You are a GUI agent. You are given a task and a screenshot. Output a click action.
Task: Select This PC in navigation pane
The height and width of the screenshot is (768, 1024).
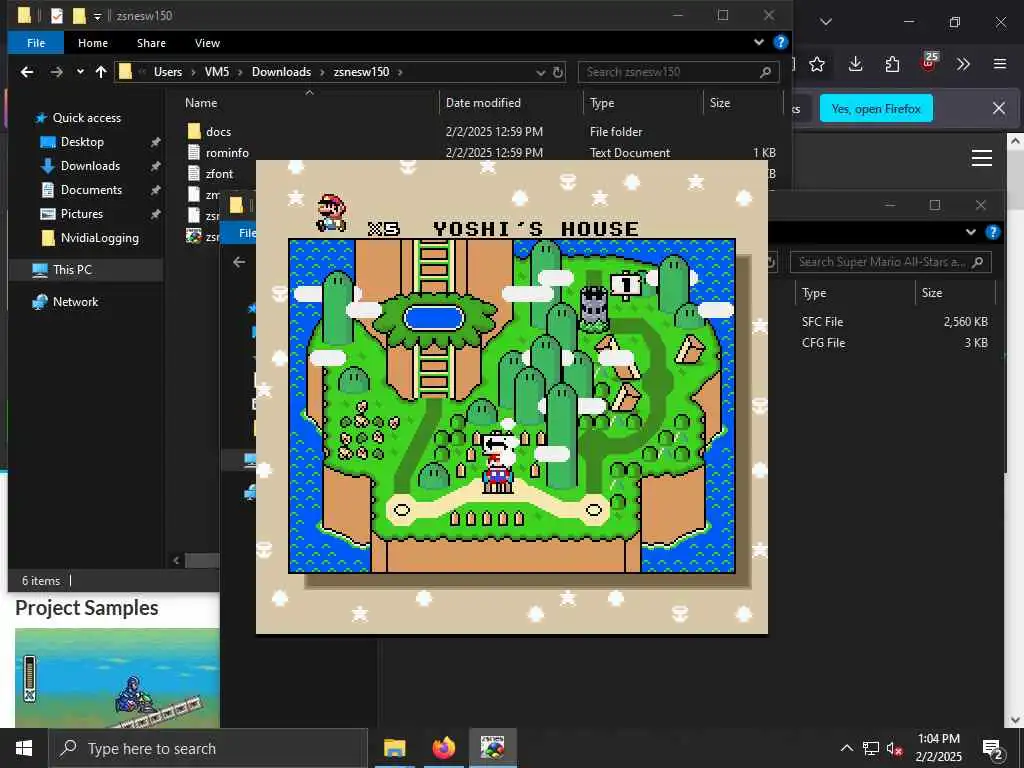[72, 270]
